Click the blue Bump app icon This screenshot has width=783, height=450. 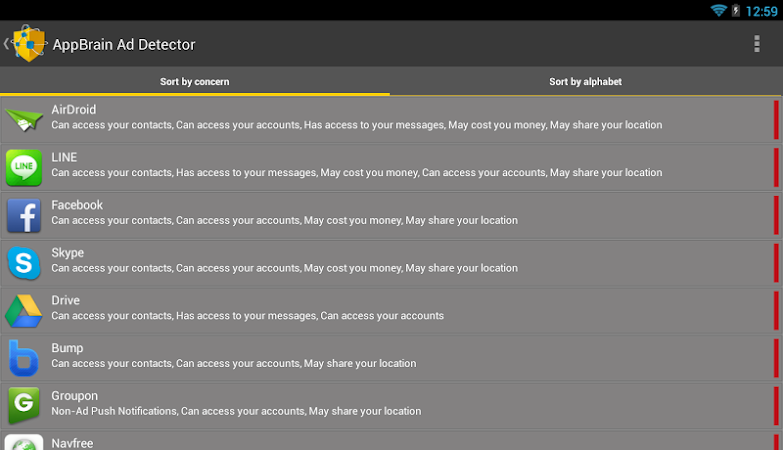click(24, 358)
